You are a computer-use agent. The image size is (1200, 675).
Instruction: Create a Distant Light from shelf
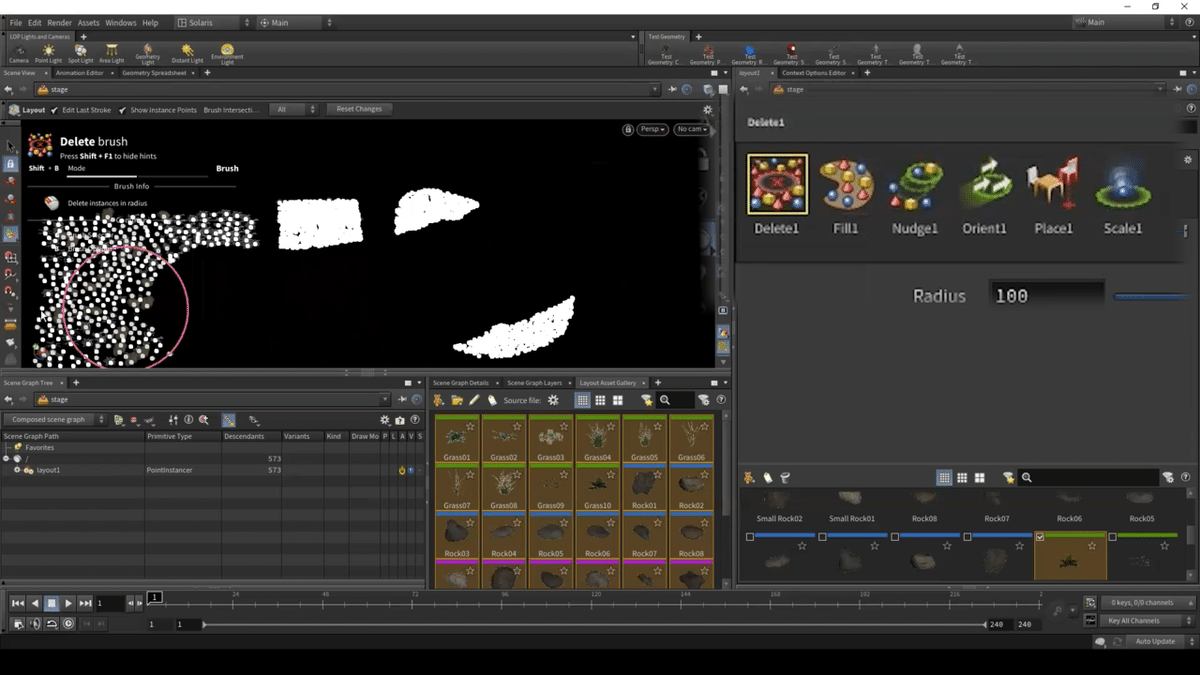coord(187,54)
